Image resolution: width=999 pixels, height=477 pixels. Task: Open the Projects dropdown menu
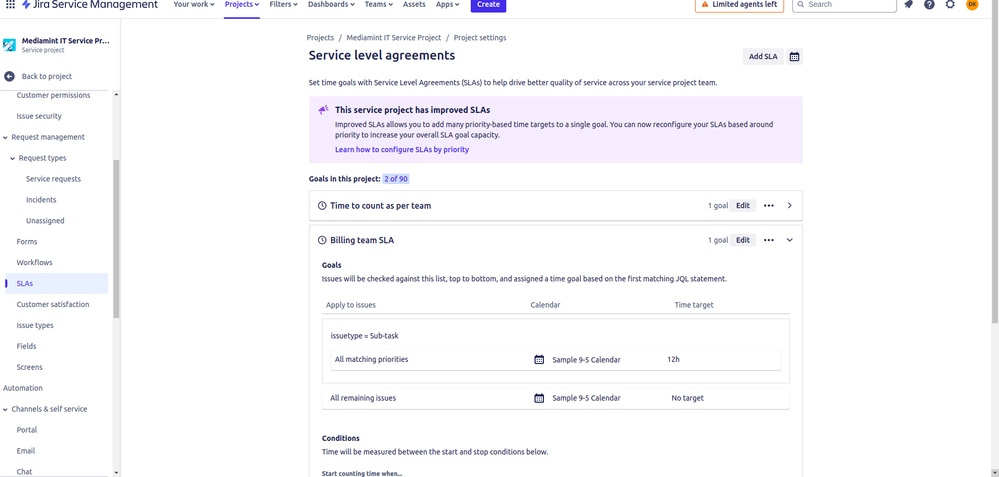(x=241, y=4)
